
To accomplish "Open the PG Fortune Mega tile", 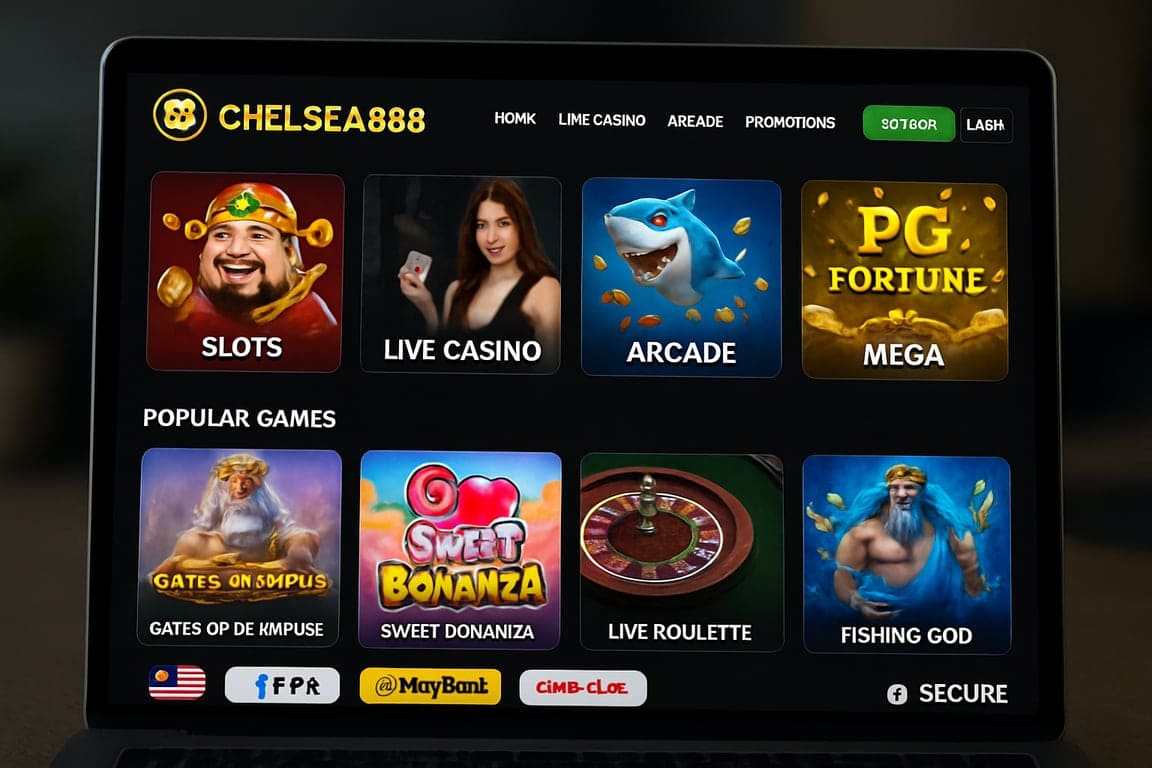I will (x=904, y=280).
